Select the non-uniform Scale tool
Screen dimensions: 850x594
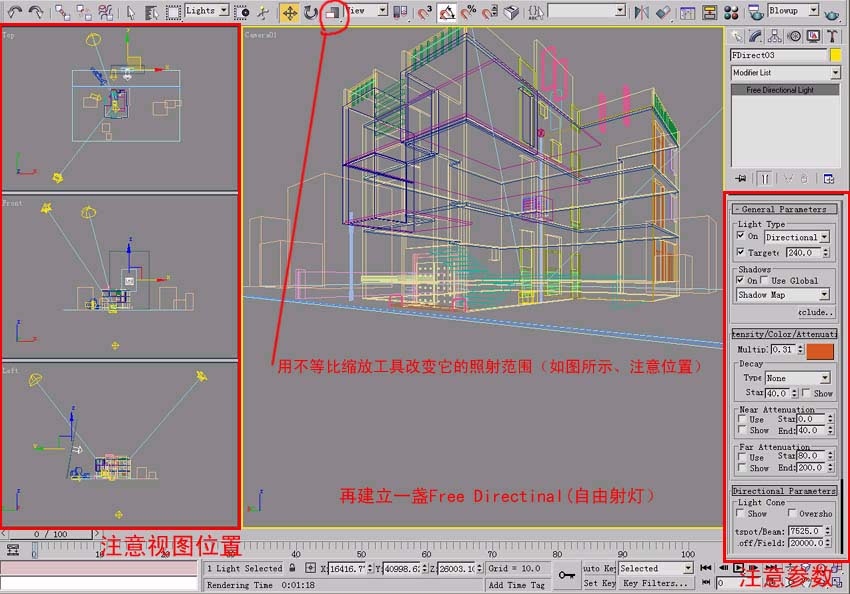pyautogui.click(x=332, y=12)
